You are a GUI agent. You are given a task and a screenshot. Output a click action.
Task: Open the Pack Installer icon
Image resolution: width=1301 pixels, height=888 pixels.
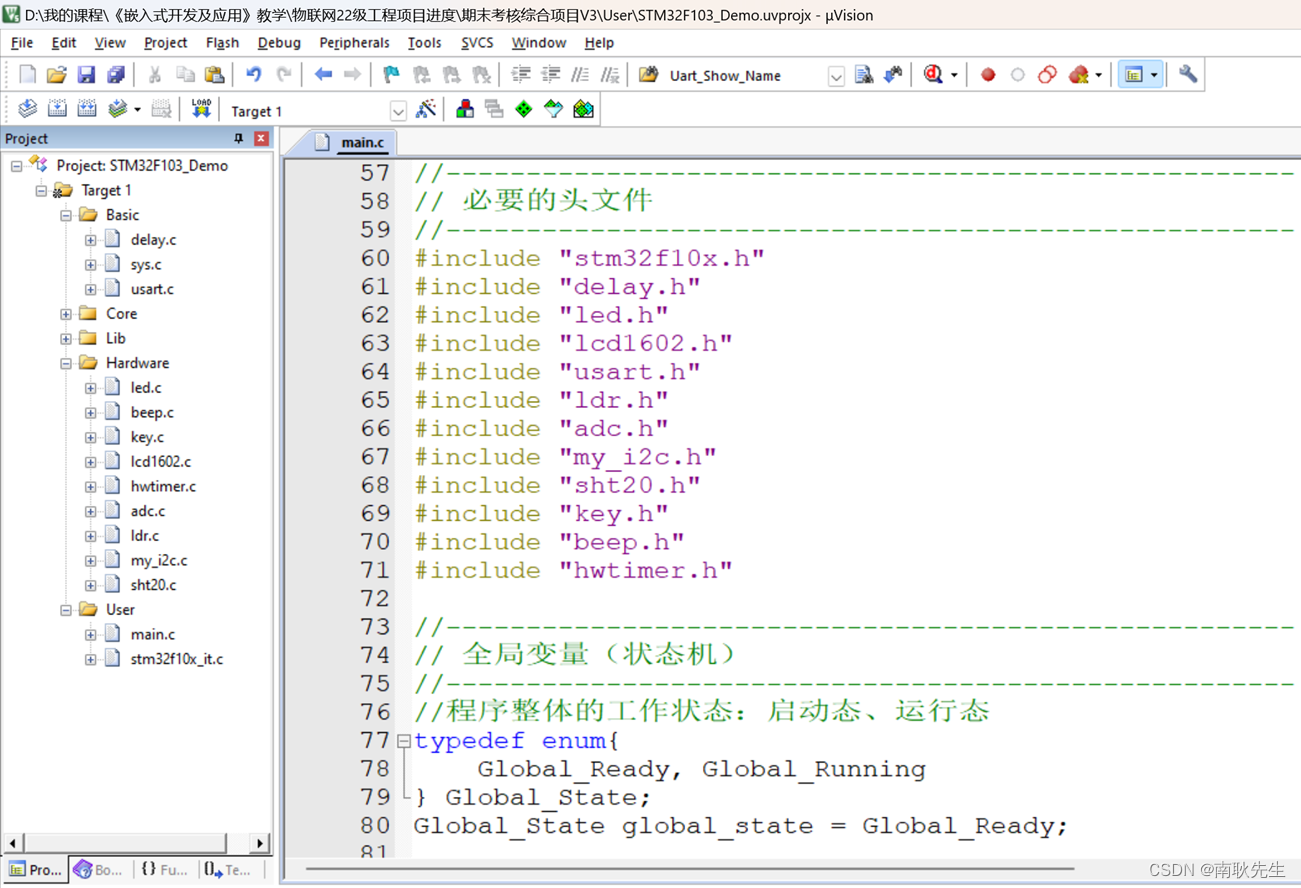(583, 109)
